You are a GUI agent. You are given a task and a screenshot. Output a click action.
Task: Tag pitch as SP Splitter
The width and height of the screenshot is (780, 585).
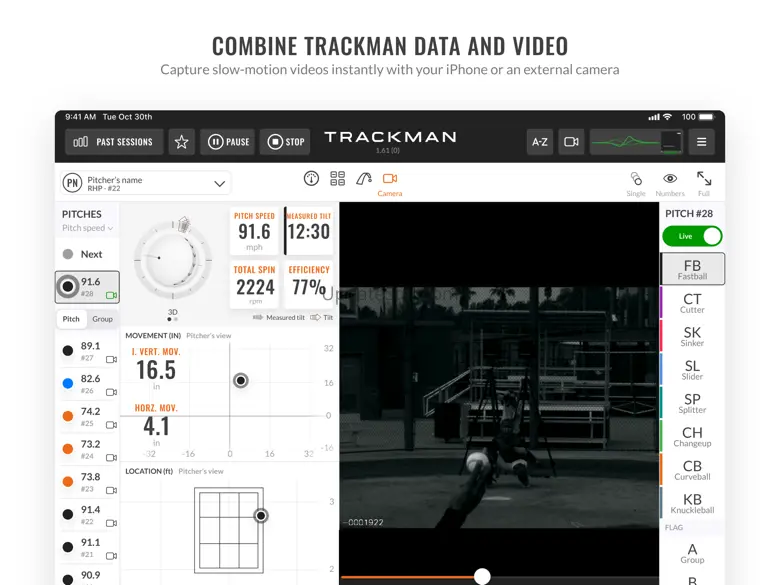click(692, 402)
